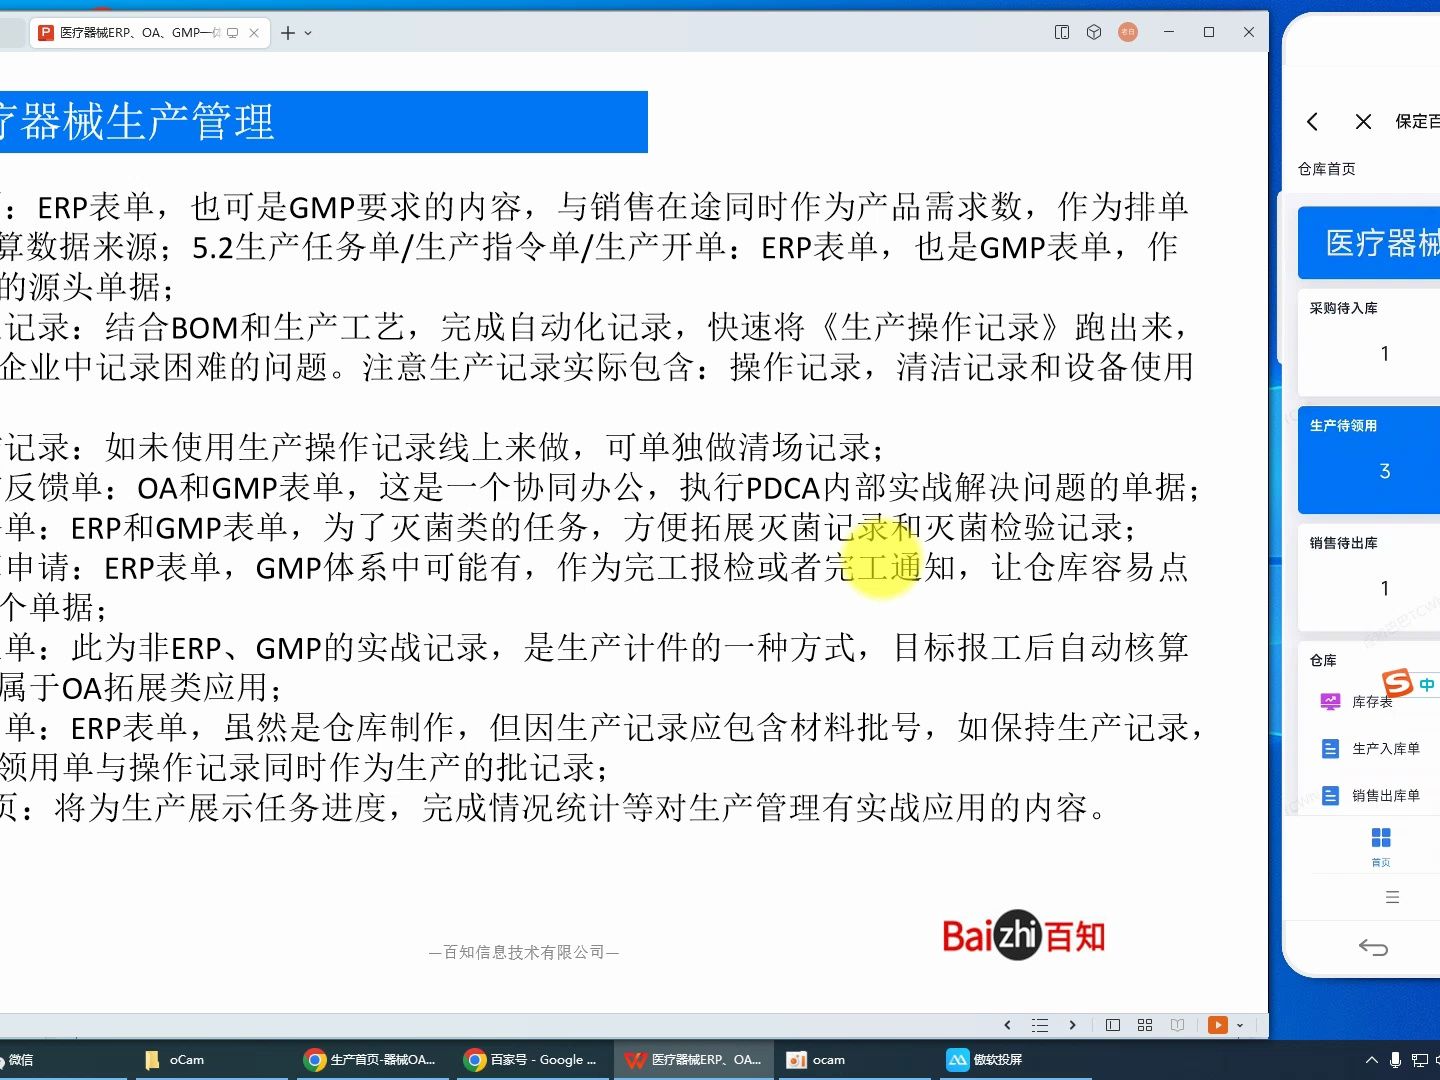1440x1080 pixels.
Task: Click the 仓库 section label in phone
Action: coord(1323,660)
